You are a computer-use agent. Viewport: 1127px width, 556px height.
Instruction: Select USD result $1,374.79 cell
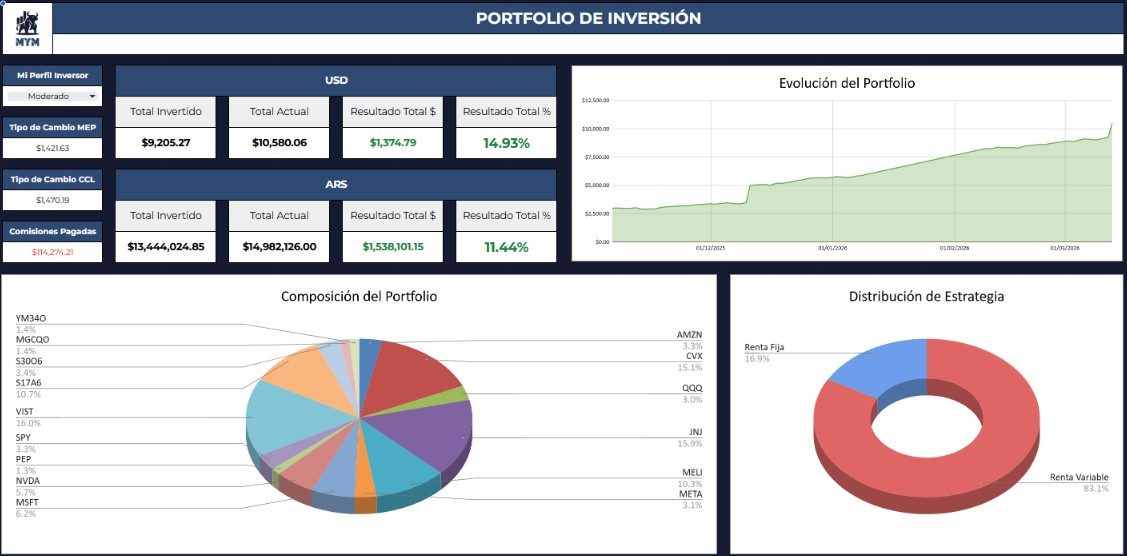click(393, 143)
